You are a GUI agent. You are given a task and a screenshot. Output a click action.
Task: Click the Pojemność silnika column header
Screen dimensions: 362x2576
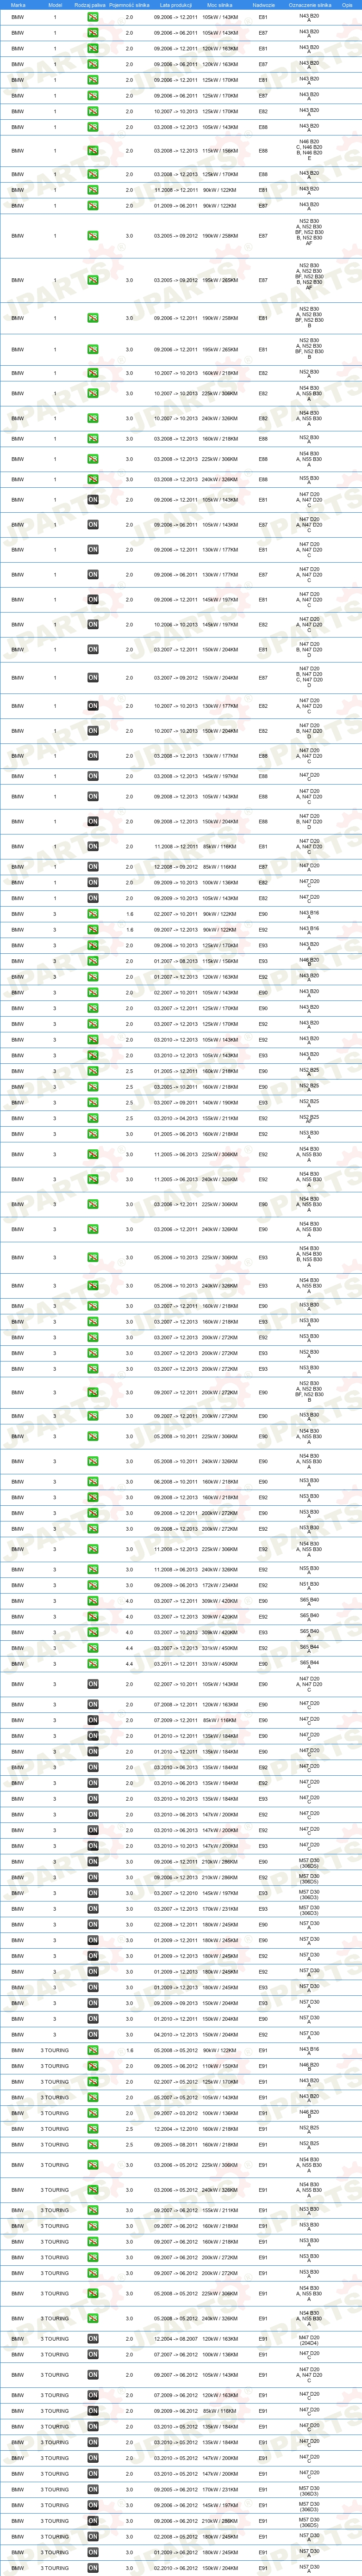[x=129, y=4]
